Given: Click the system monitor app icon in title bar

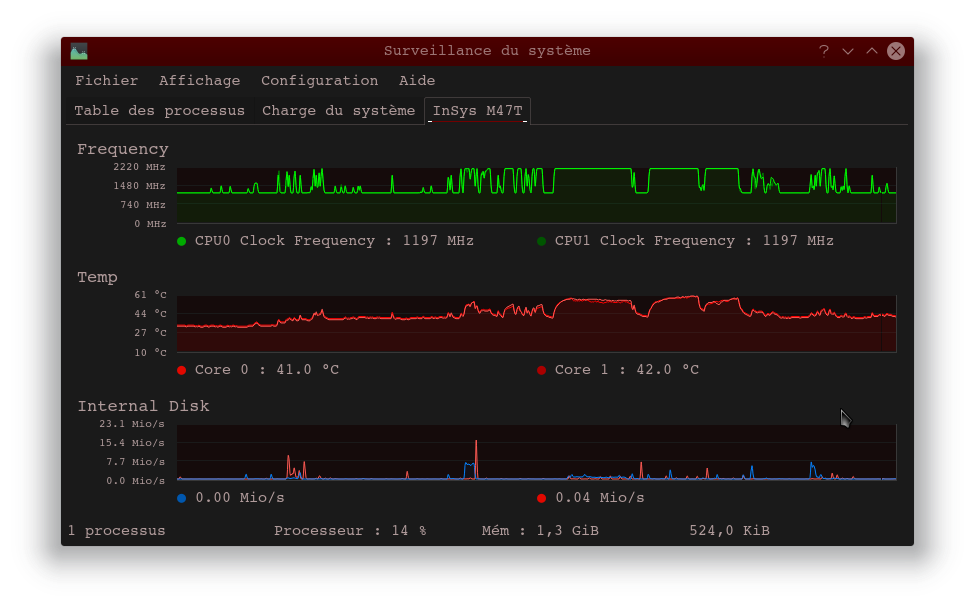Looking at the screenshot, I should 79,51.
